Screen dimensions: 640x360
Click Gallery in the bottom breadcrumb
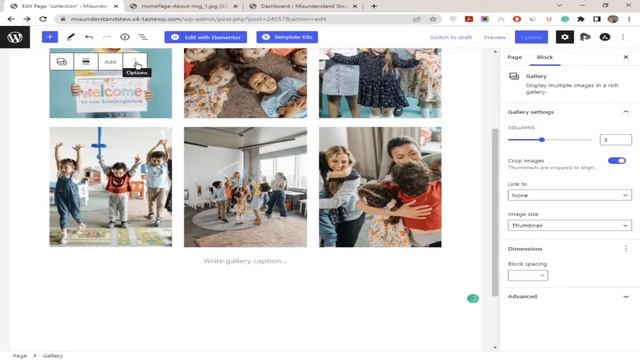pyautogui.click(x=53, y=356)
